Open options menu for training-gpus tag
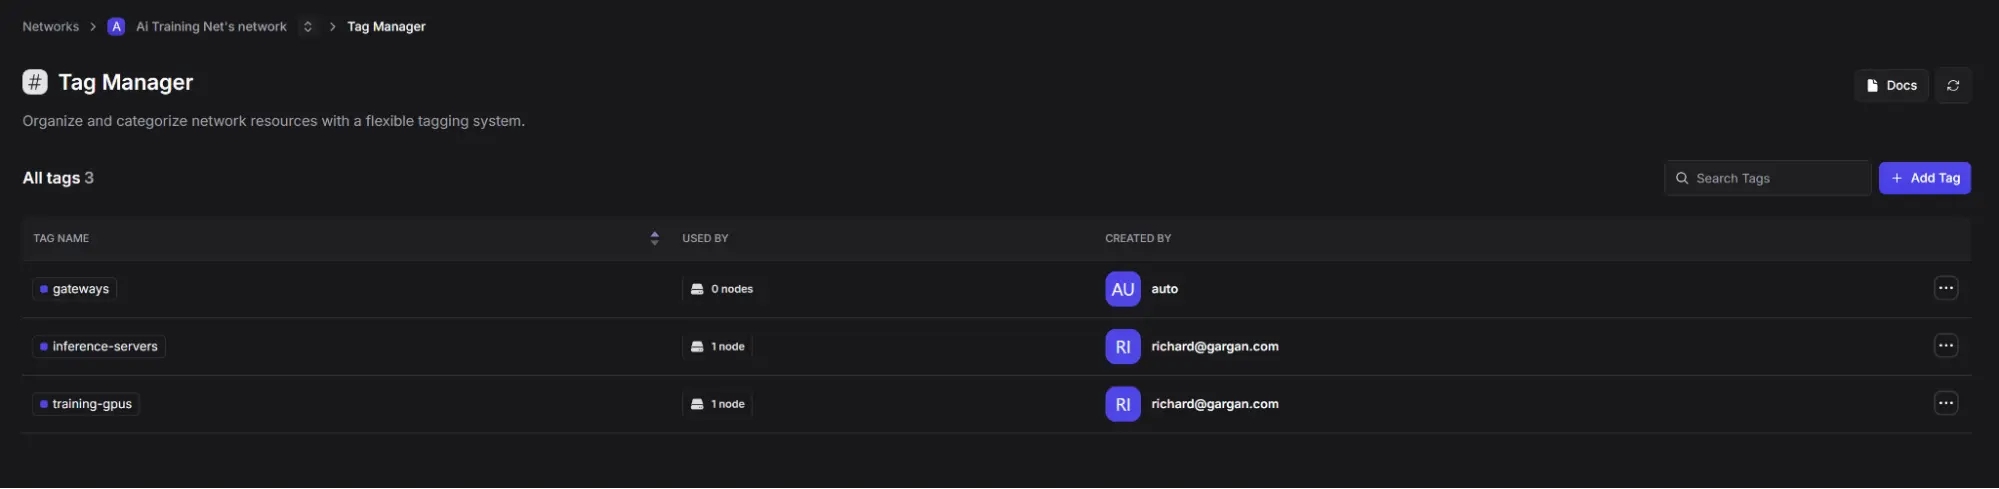 pyautogui.click(x=1945, y=404)
